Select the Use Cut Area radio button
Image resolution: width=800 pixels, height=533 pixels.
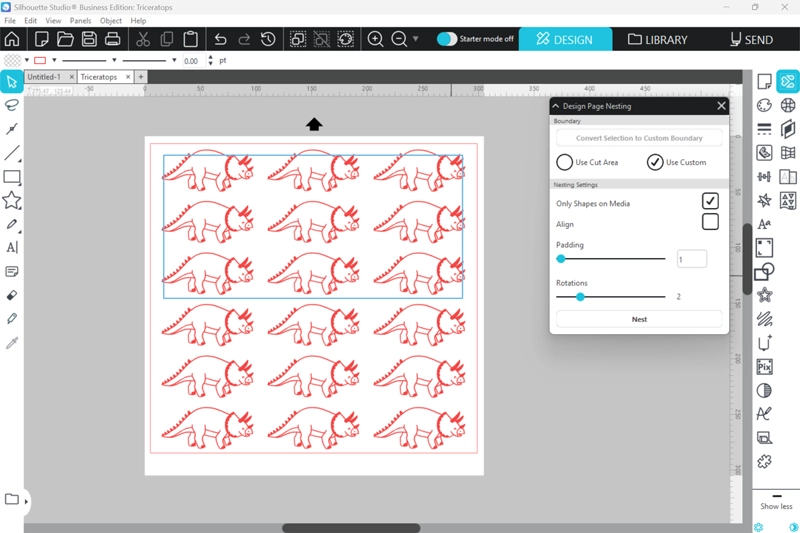coord(565,162)
